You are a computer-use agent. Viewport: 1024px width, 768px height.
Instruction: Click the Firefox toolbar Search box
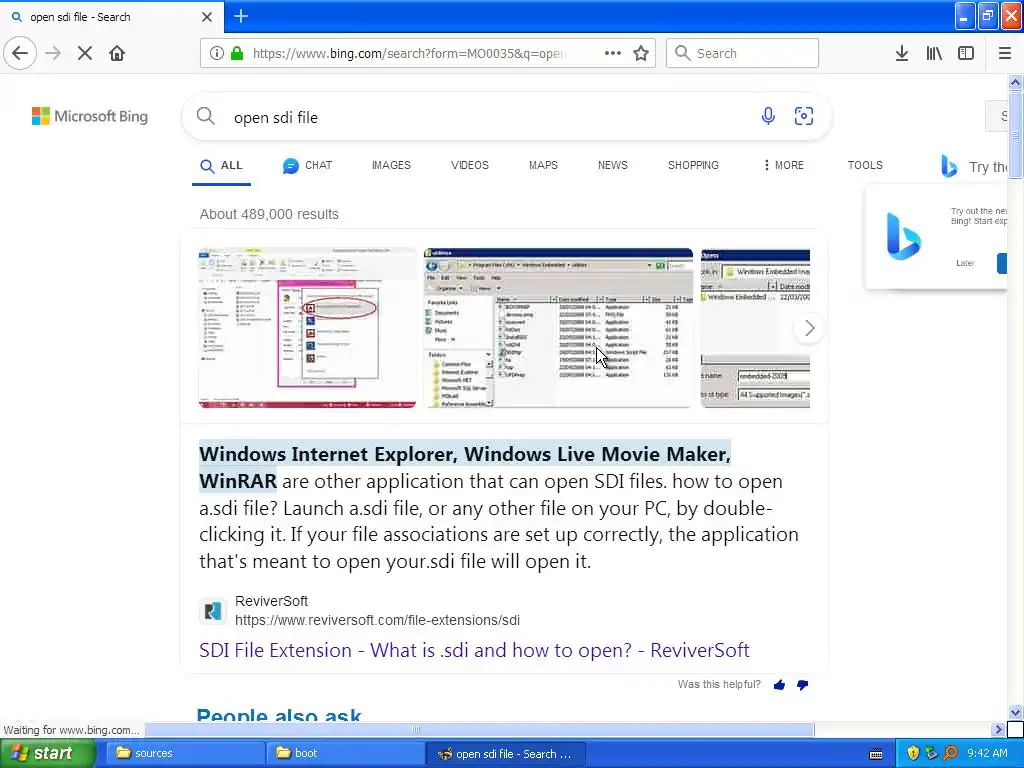point(742,53)
